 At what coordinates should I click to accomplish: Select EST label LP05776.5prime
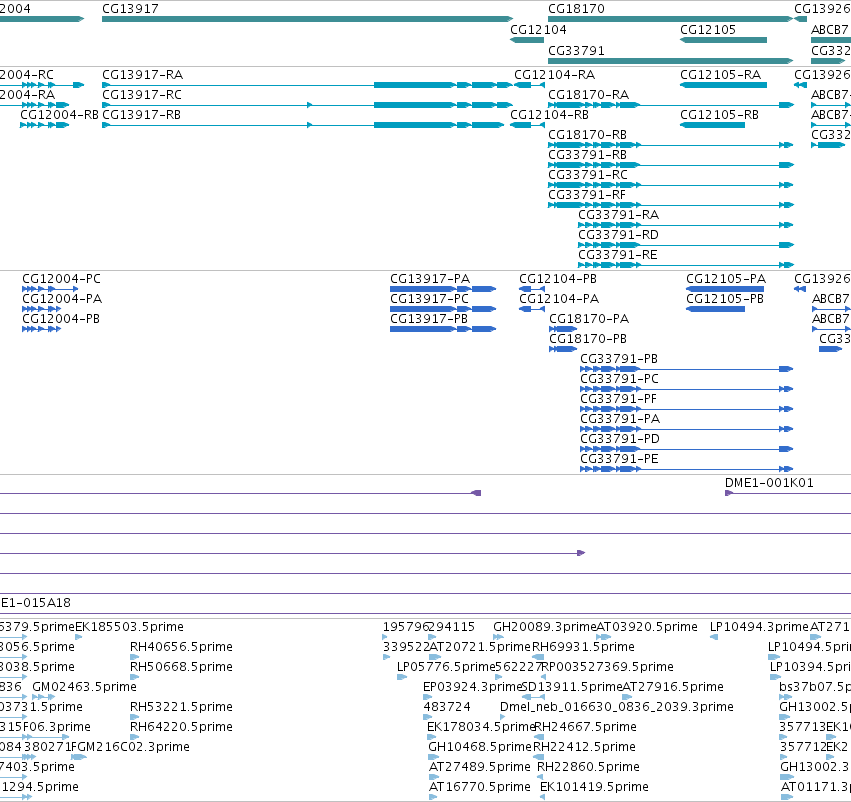tap(446, 666)
